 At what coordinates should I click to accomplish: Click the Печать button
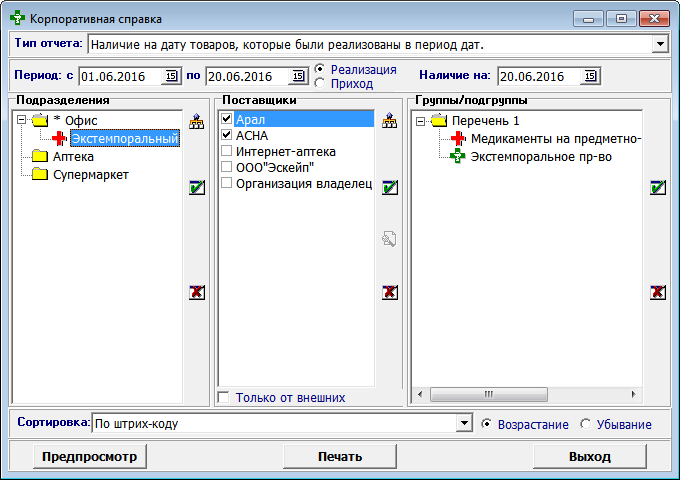point(340,456)
